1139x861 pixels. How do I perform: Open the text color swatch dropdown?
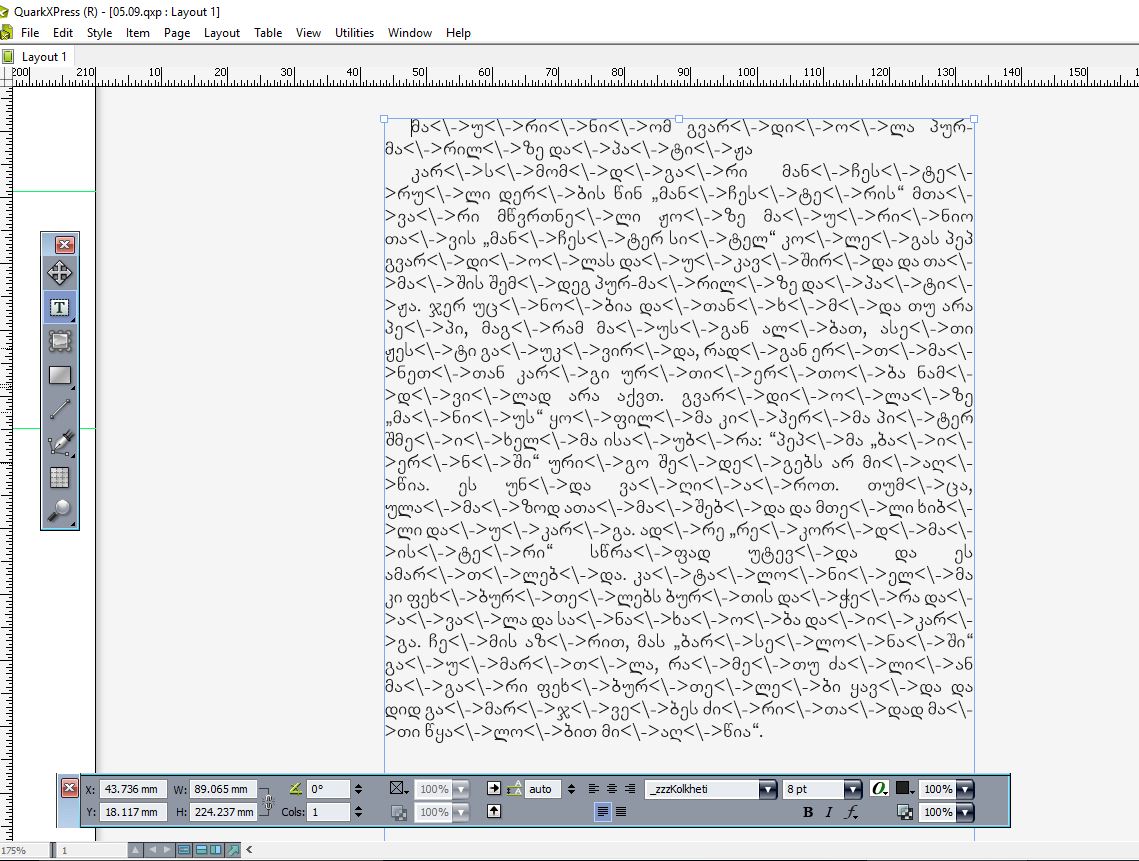905,790
